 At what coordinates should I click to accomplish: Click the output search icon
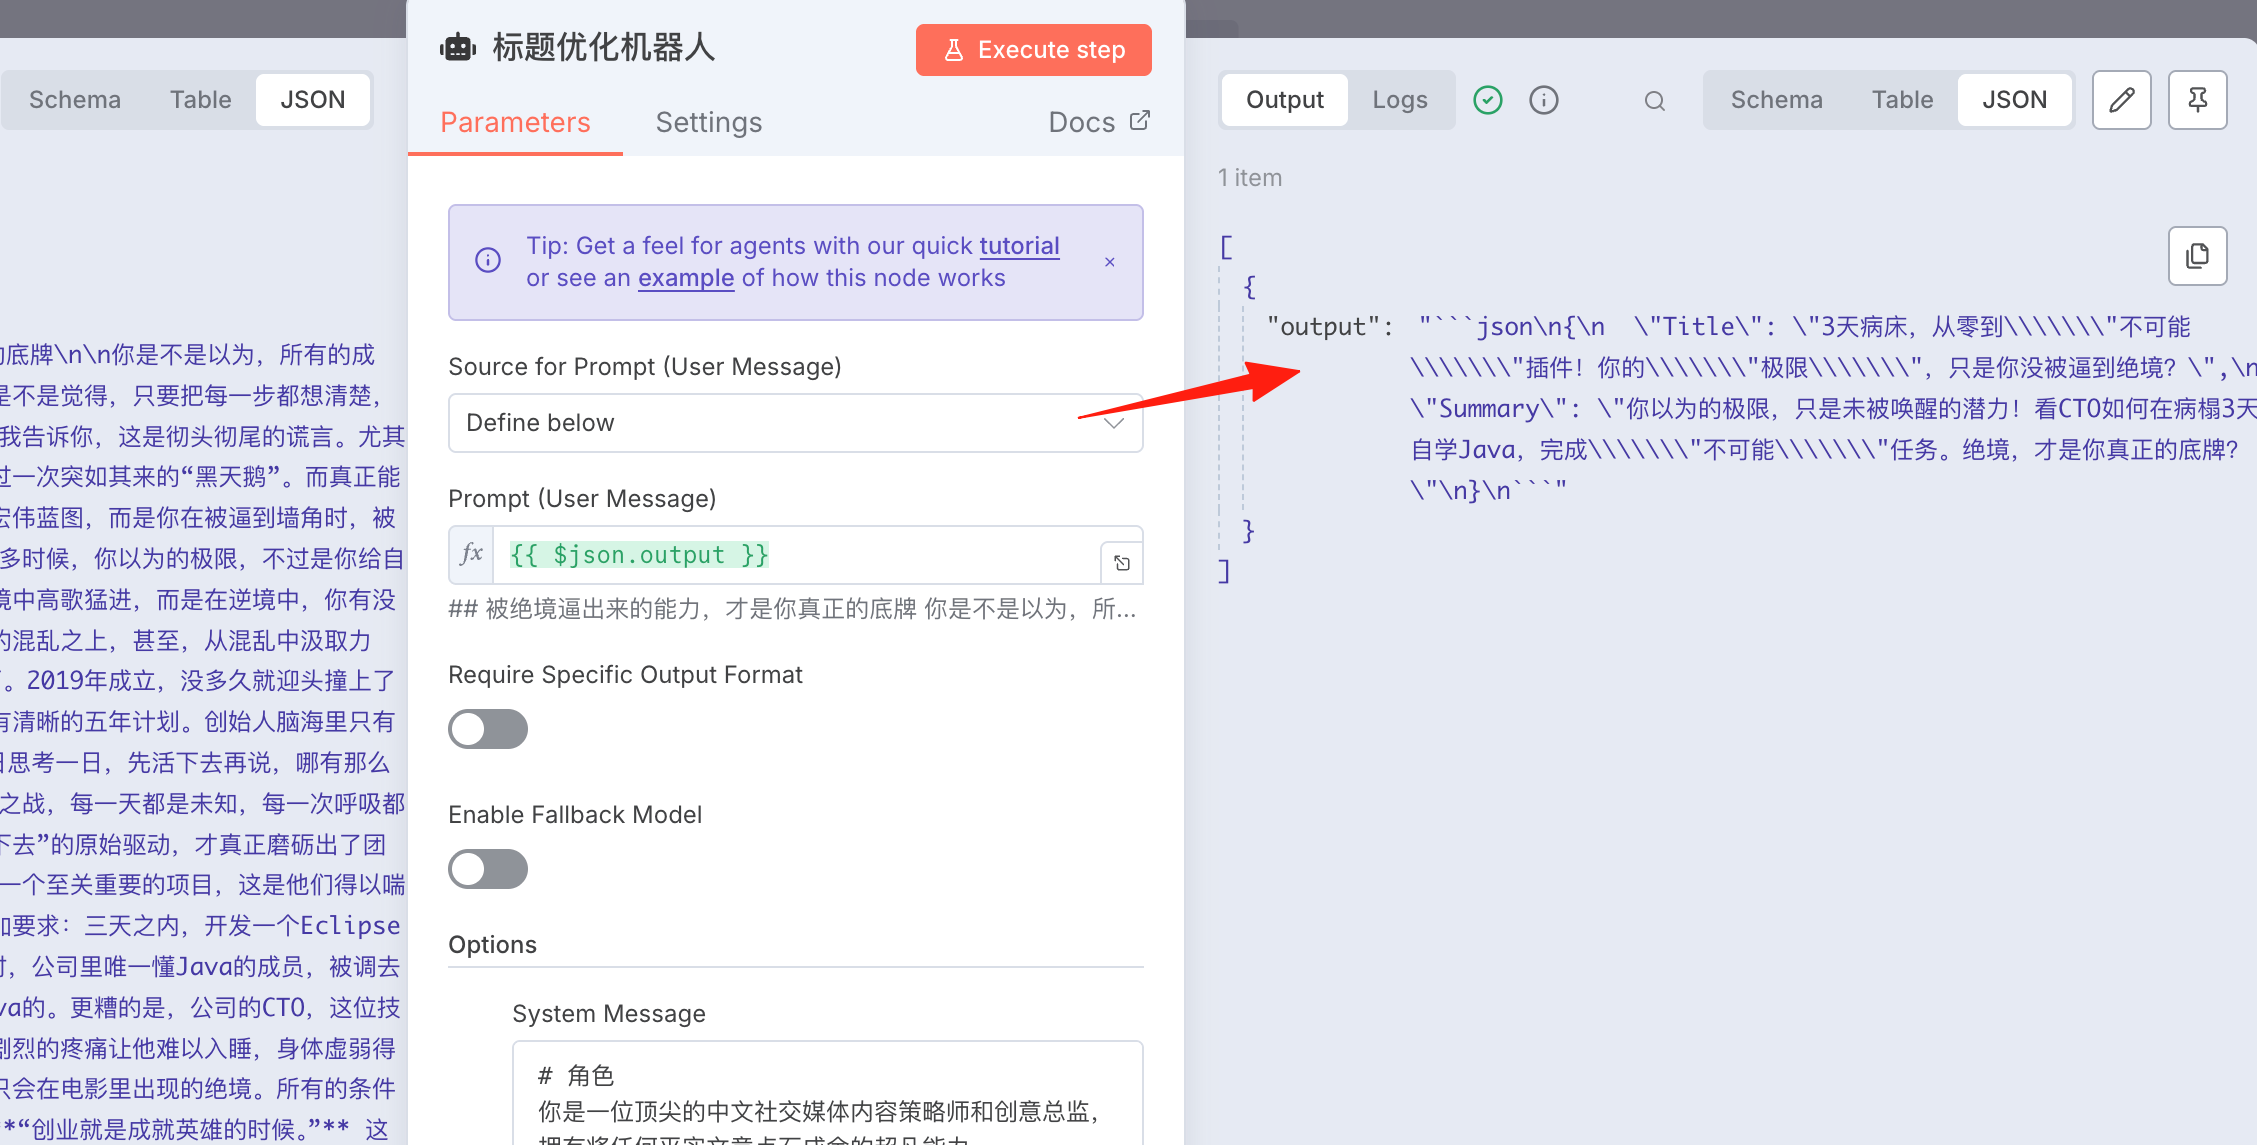click(1655, 101)
